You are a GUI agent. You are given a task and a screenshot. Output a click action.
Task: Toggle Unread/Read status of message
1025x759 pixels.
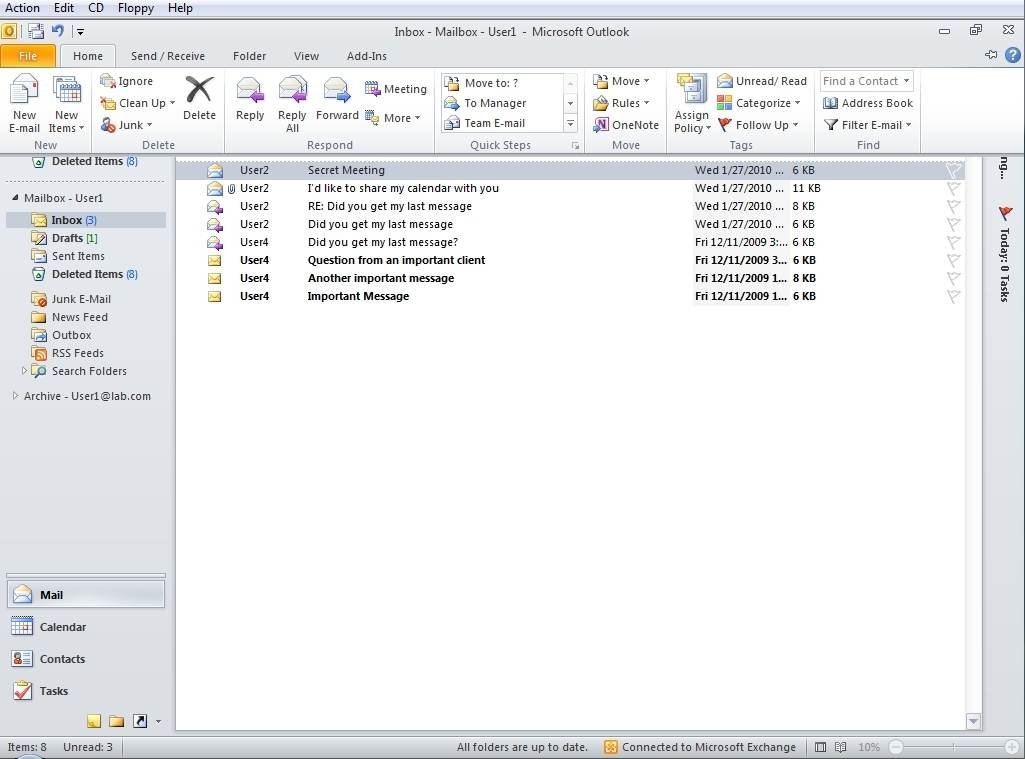(762, 81)
